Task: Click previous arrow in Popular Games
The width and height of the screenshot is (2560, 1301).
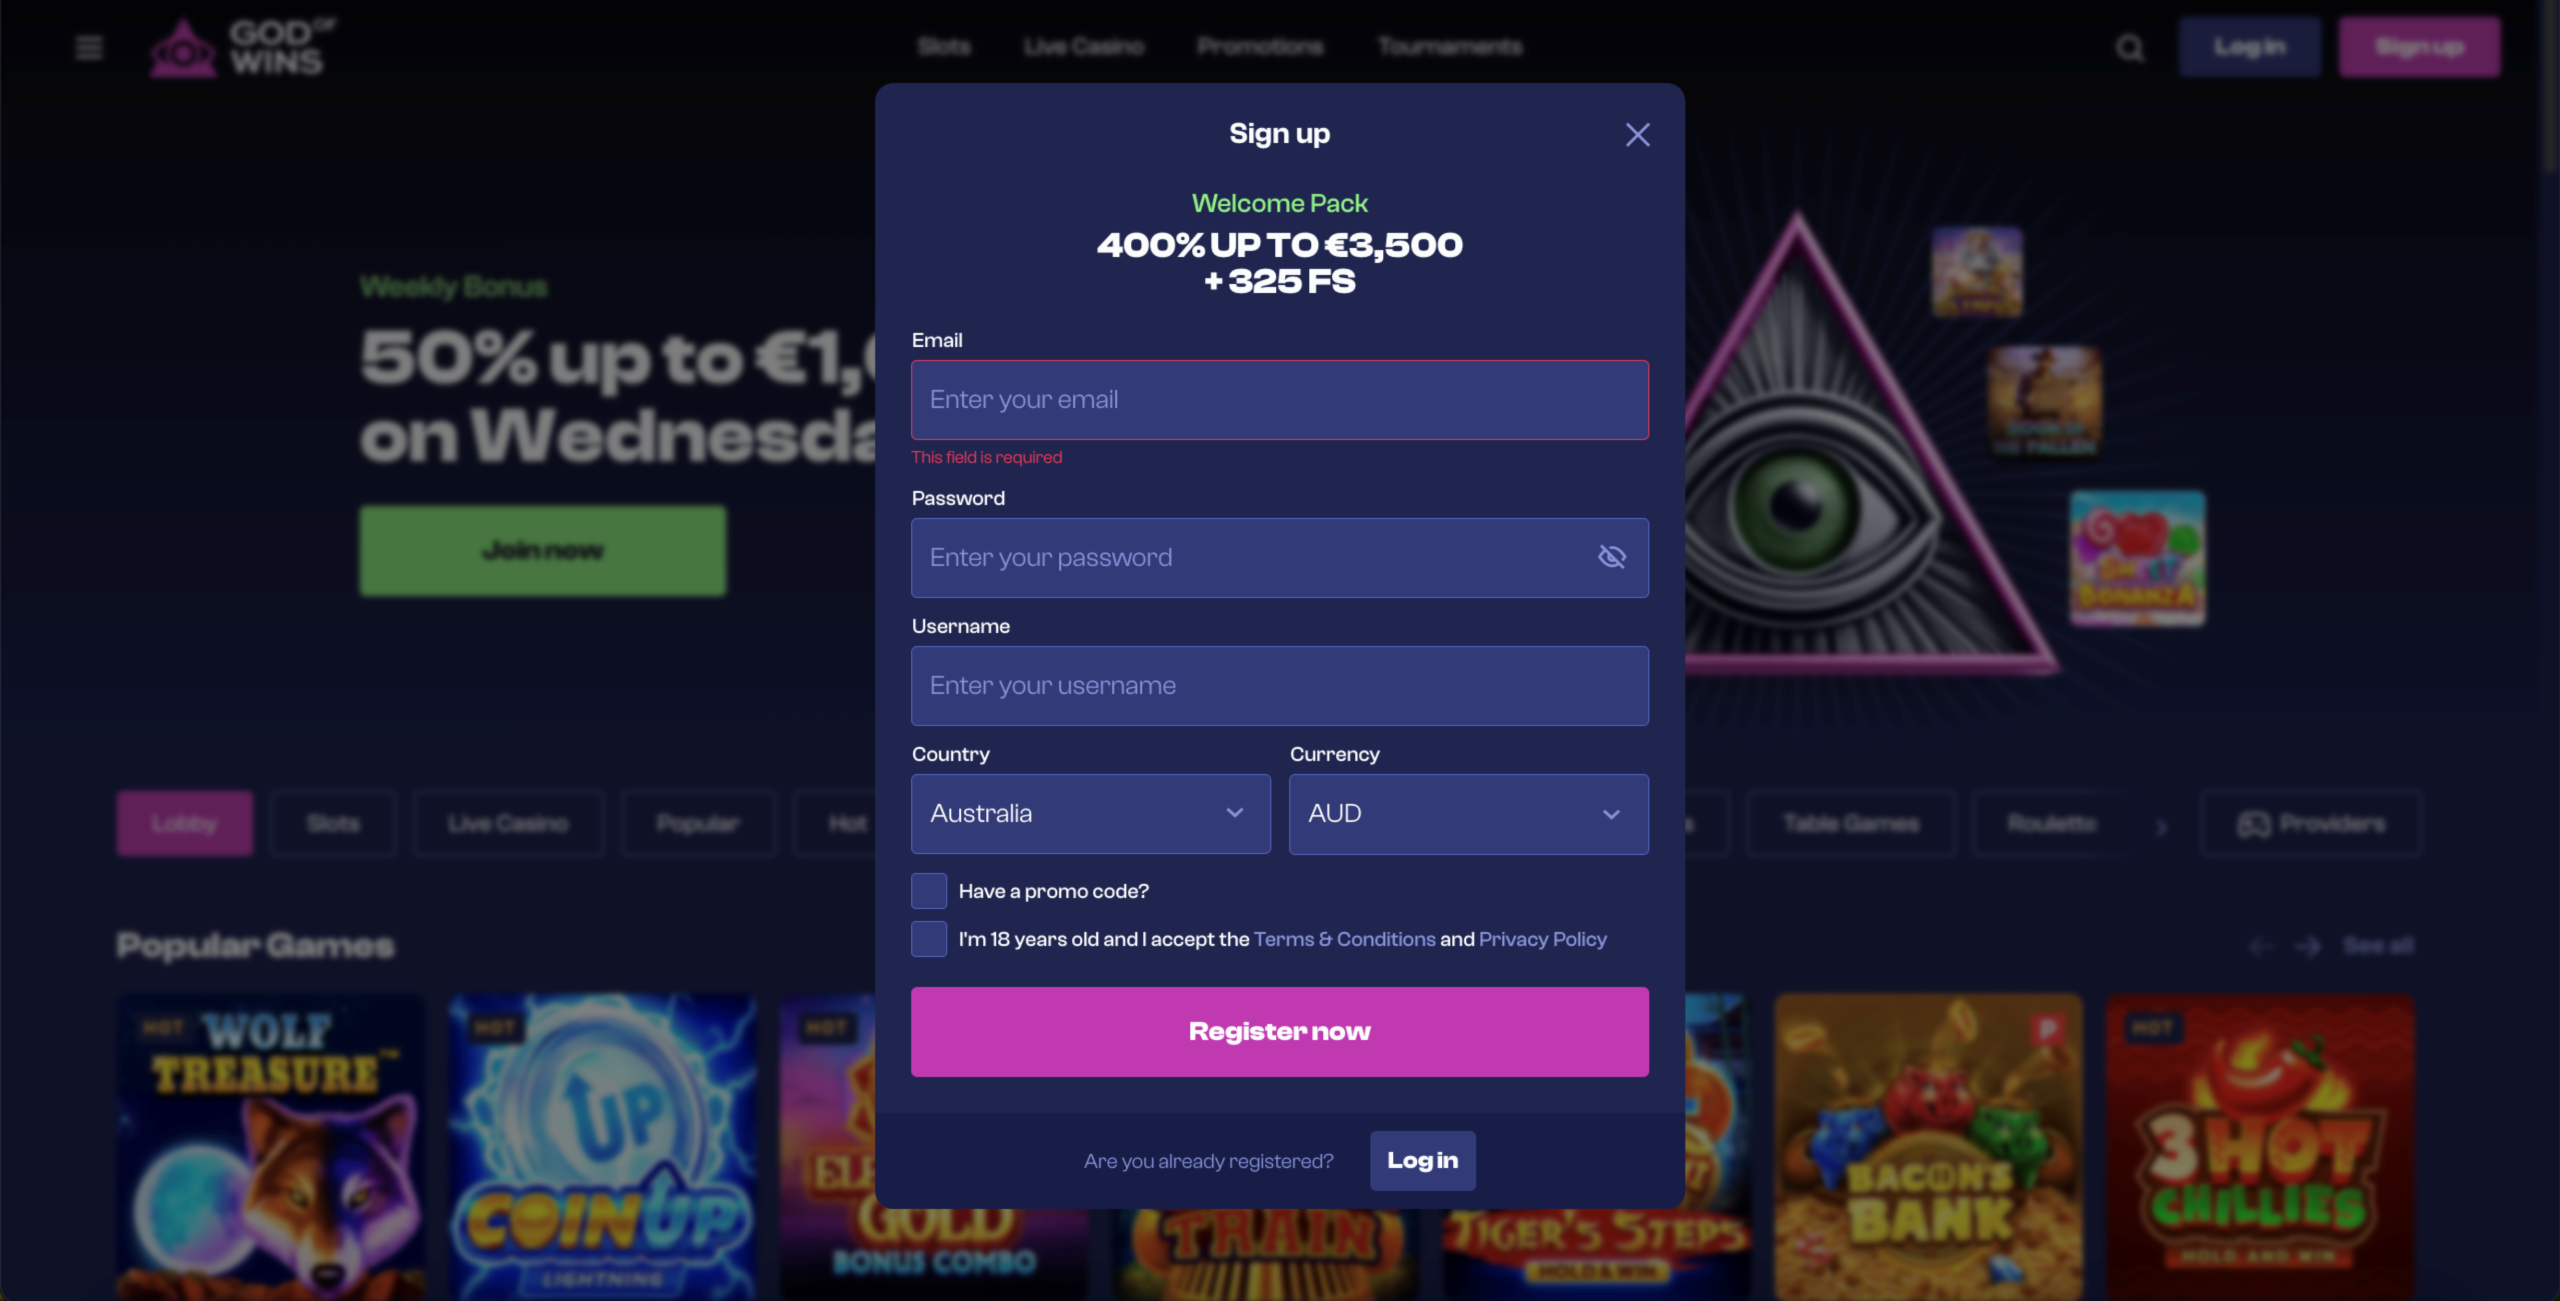Action: [x=2260, y=946]
